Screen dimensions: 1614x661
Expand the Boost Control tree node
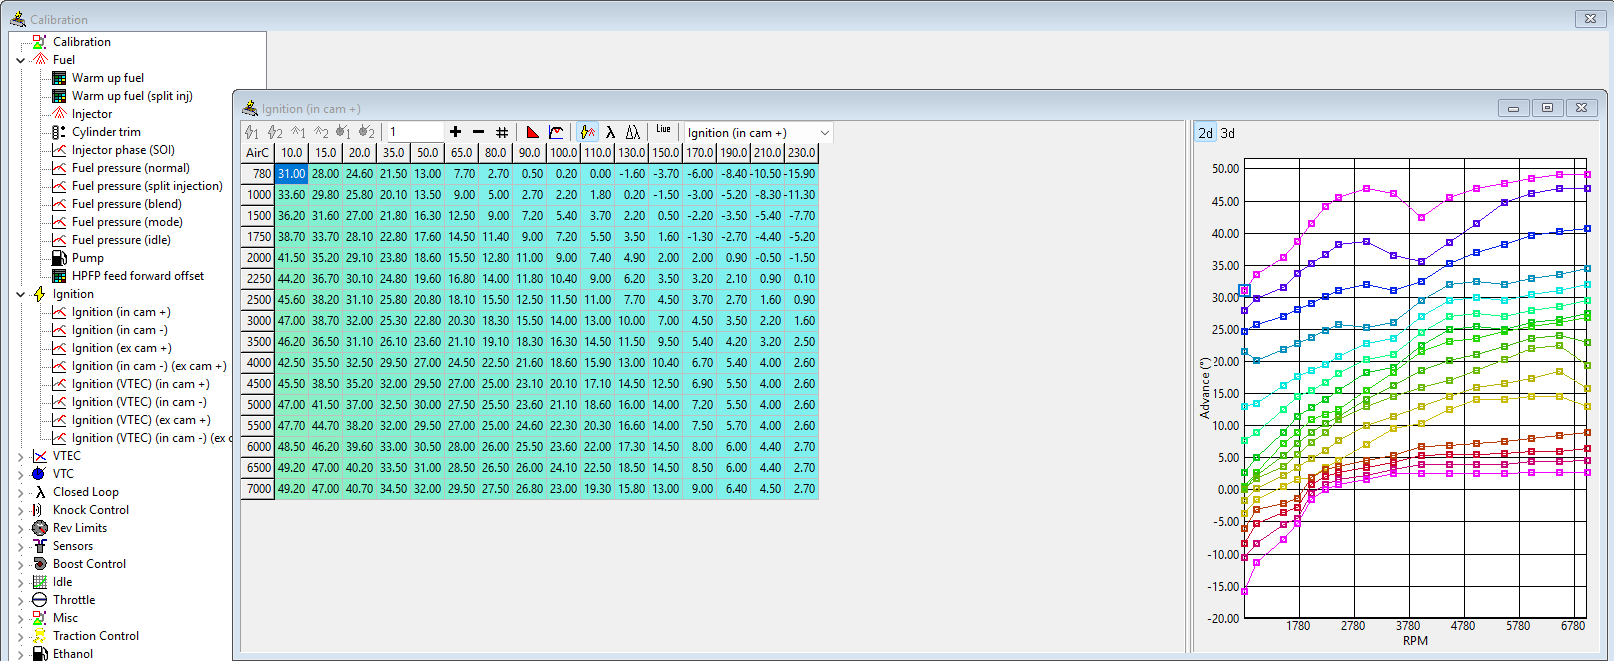coord(21,564)
